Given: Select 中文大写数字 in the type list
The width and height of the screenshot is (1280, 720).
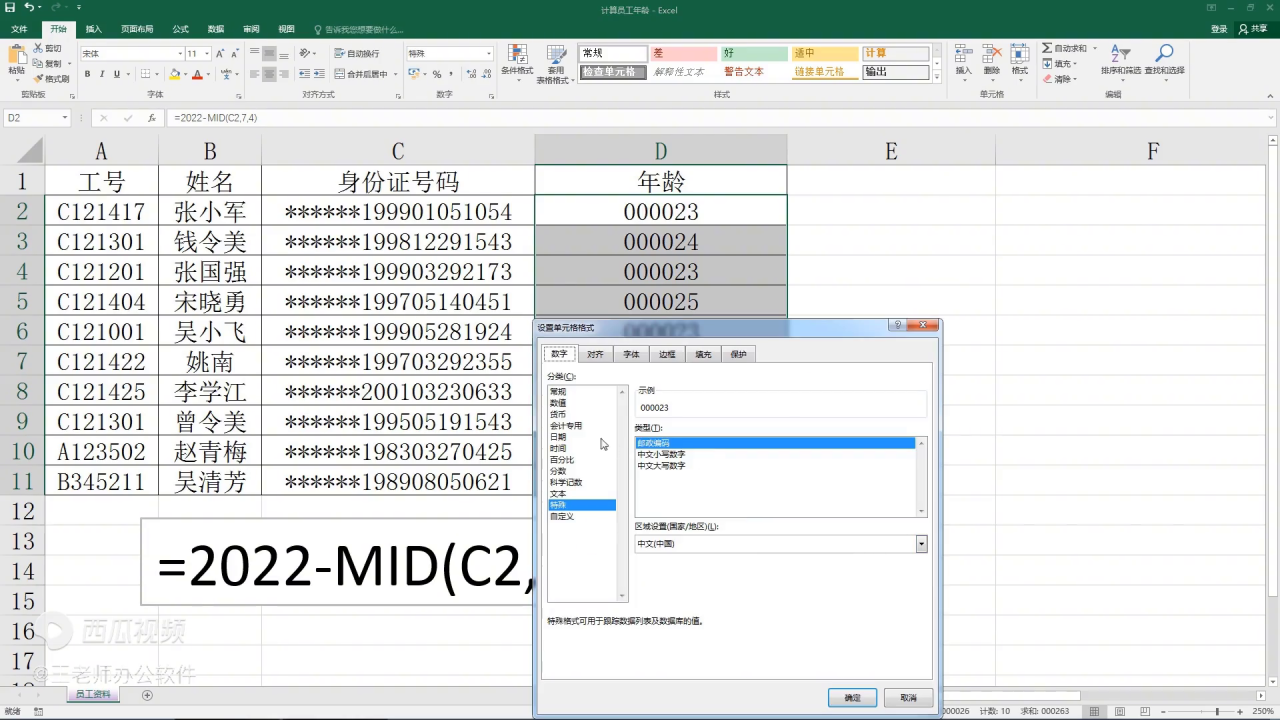Looking at the screenshot, I should (661, 465).
